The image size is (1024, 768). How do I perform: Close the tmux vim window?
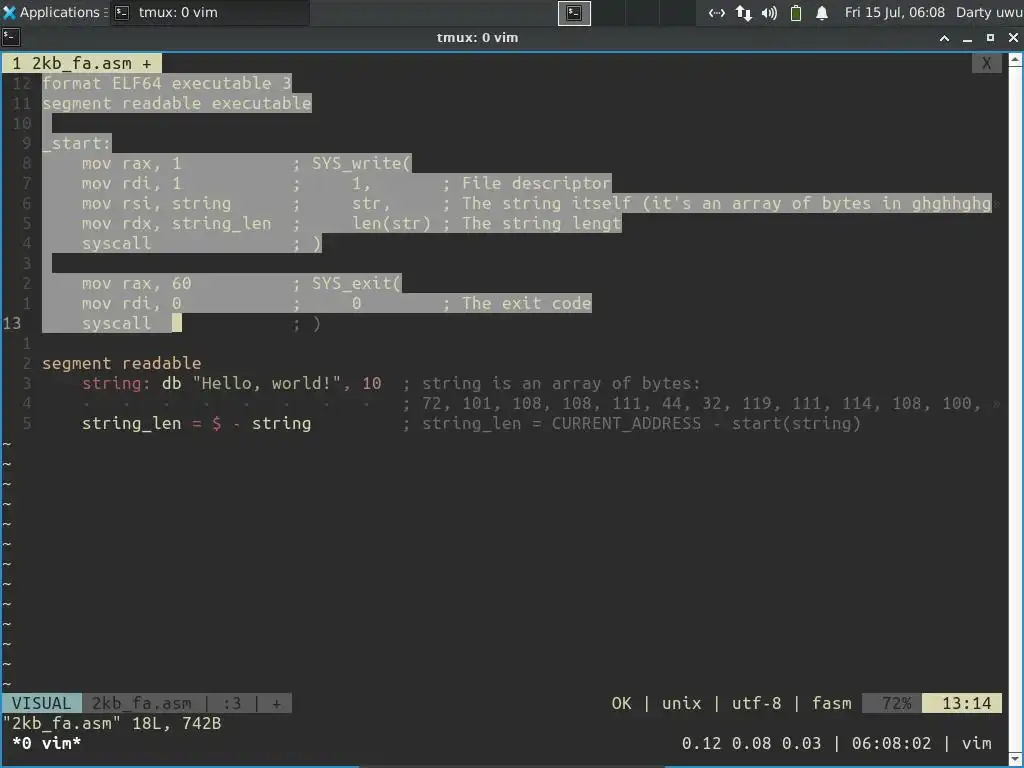1013,38
